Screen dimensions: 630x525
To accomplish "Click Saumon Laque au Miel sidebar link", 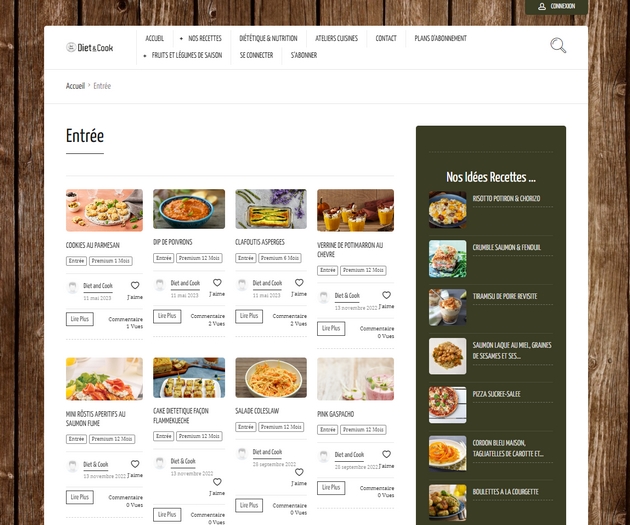I will pyautogui.click(x=512, y=351).
